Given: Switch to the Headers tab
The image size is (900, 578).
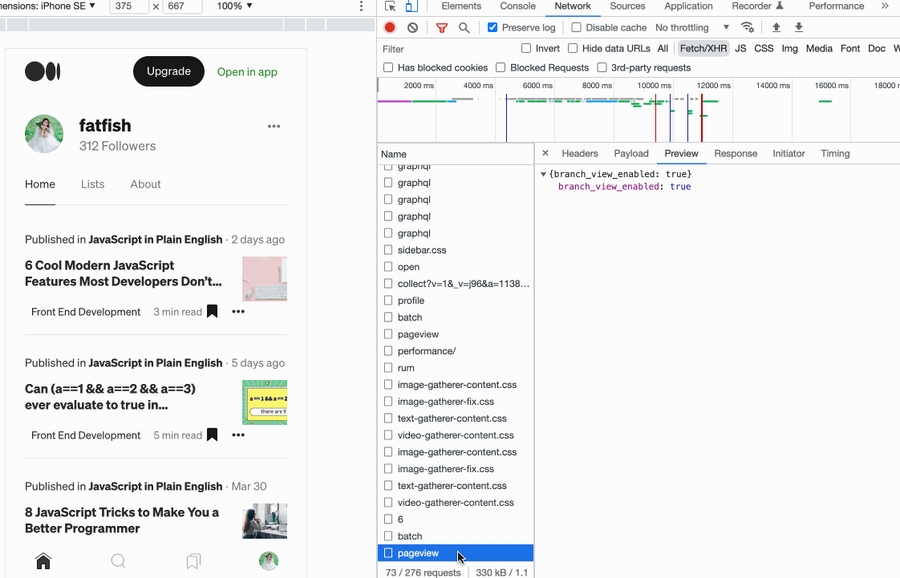Looking at the screenshot, I should pos(579,154).
